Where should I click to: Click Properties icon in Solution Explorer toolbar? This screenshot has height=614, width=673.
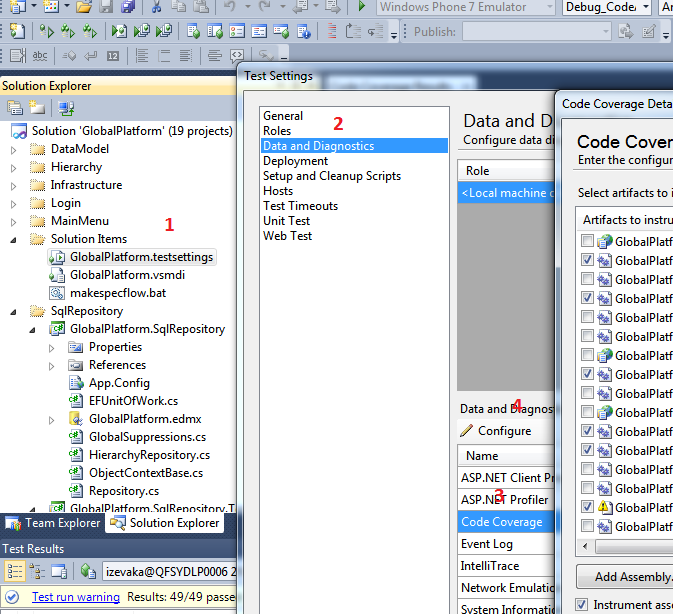[x=15, y=108]
